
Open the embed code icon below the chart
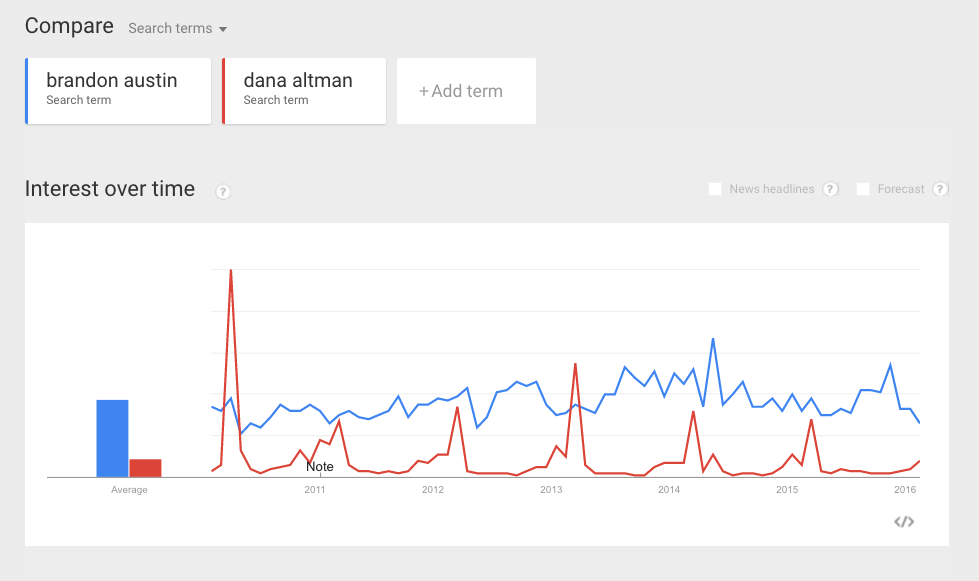click(903, 522)
